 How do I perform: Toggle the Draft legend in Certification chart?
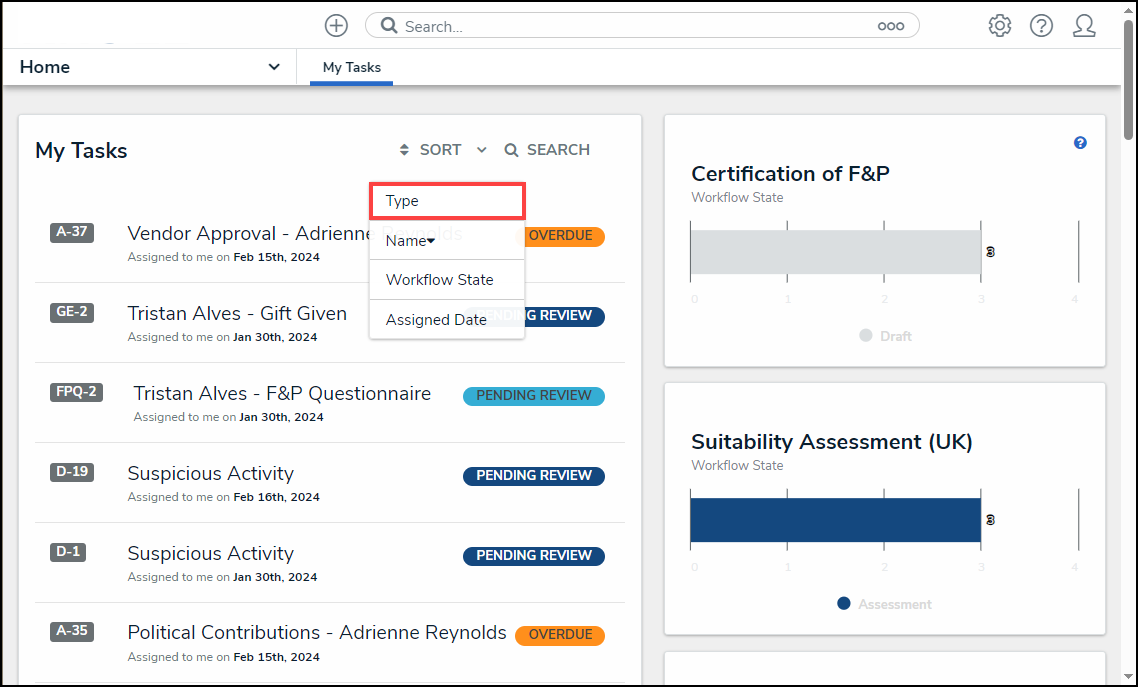coord(885,336)
